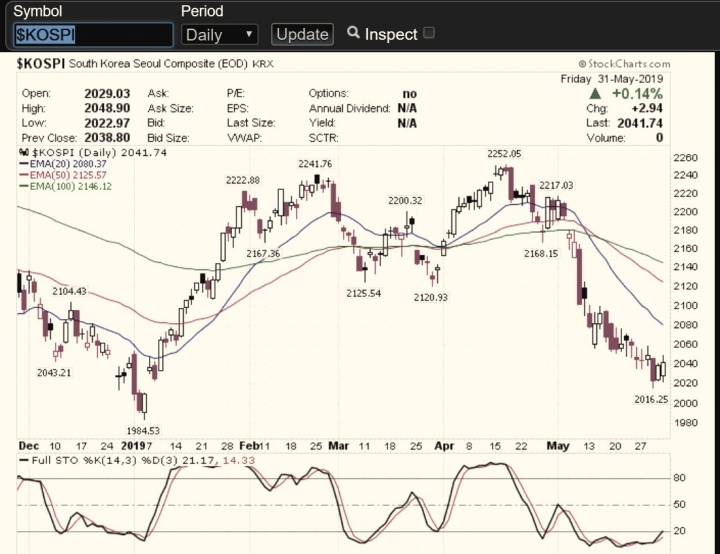Click the May month axis label
The height and width of the screenshot is (554, 720).
(x=558, y=446)
